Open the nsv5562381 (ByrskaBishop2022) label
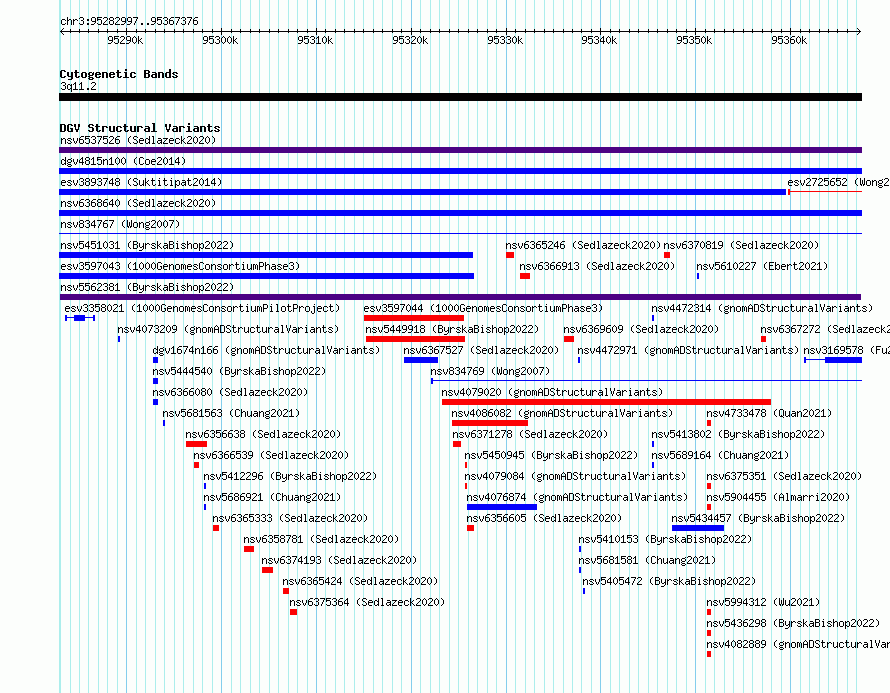Screen dimensions: 890x693 (147, 287)
